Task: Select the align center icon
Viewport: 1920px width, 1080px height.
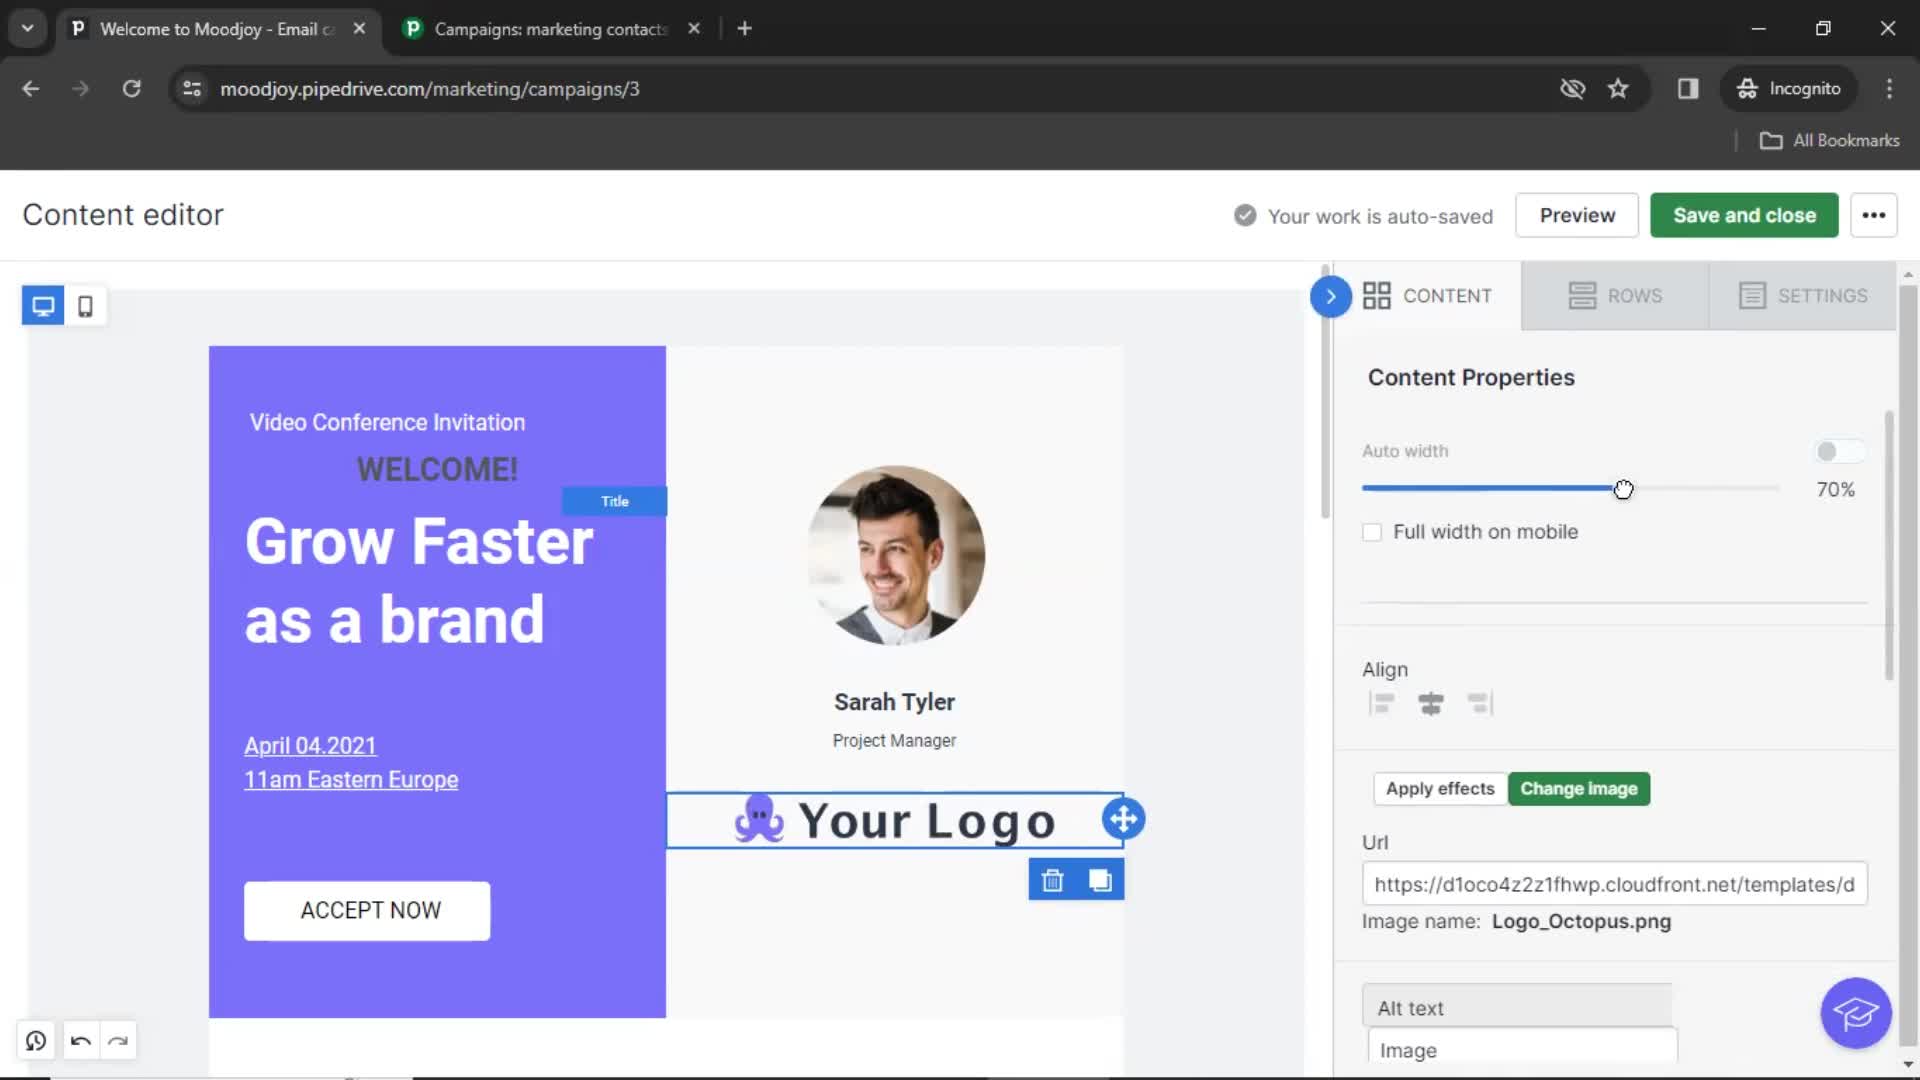Action: point(1431,704)
